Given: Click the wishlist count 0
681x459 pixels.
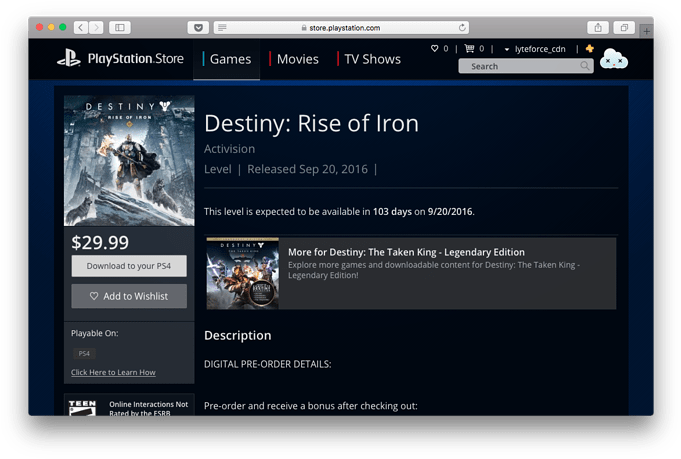Looking at the screenshot, I should pyautogui.click(x=446, y=49).
